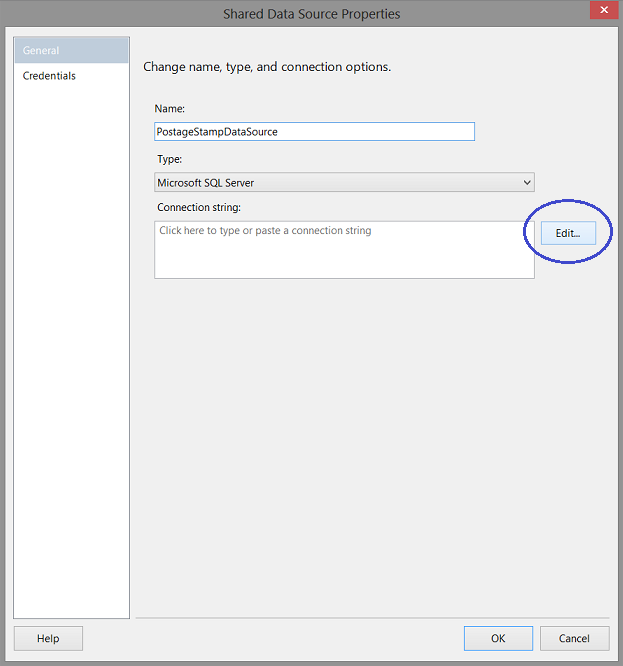Viewport: 623px width, 666px height.
Task: Select the General page in left pane
Action: coord(71,50)
